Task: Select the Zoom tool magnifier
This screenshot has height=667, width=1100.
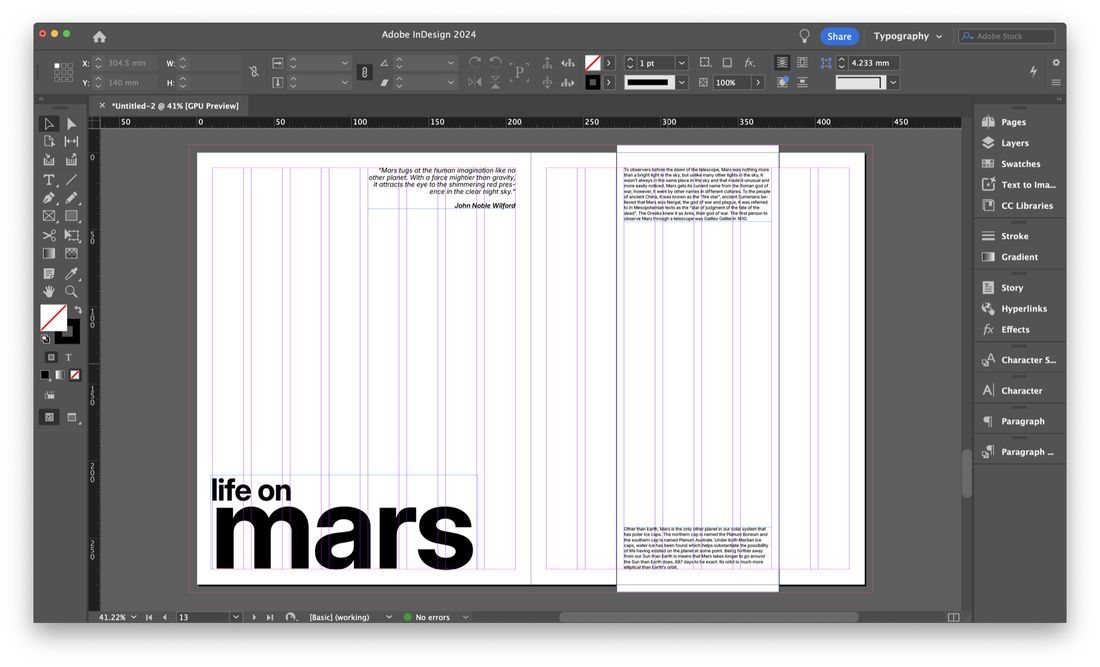Action: click(x=71, y=291)
